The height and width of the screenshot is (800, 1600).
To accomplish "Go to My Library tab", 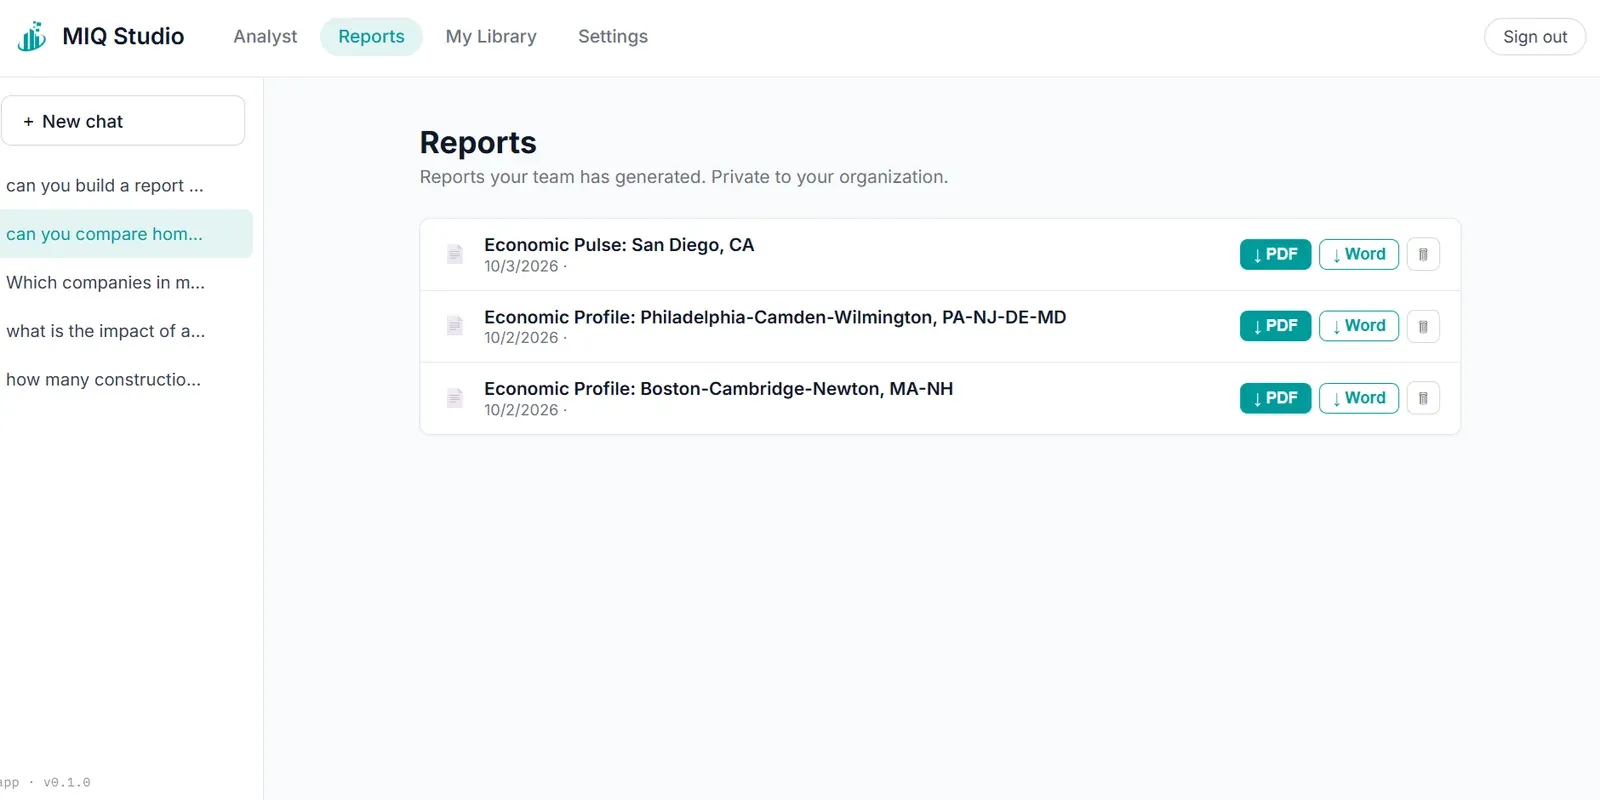I will 491,37.
